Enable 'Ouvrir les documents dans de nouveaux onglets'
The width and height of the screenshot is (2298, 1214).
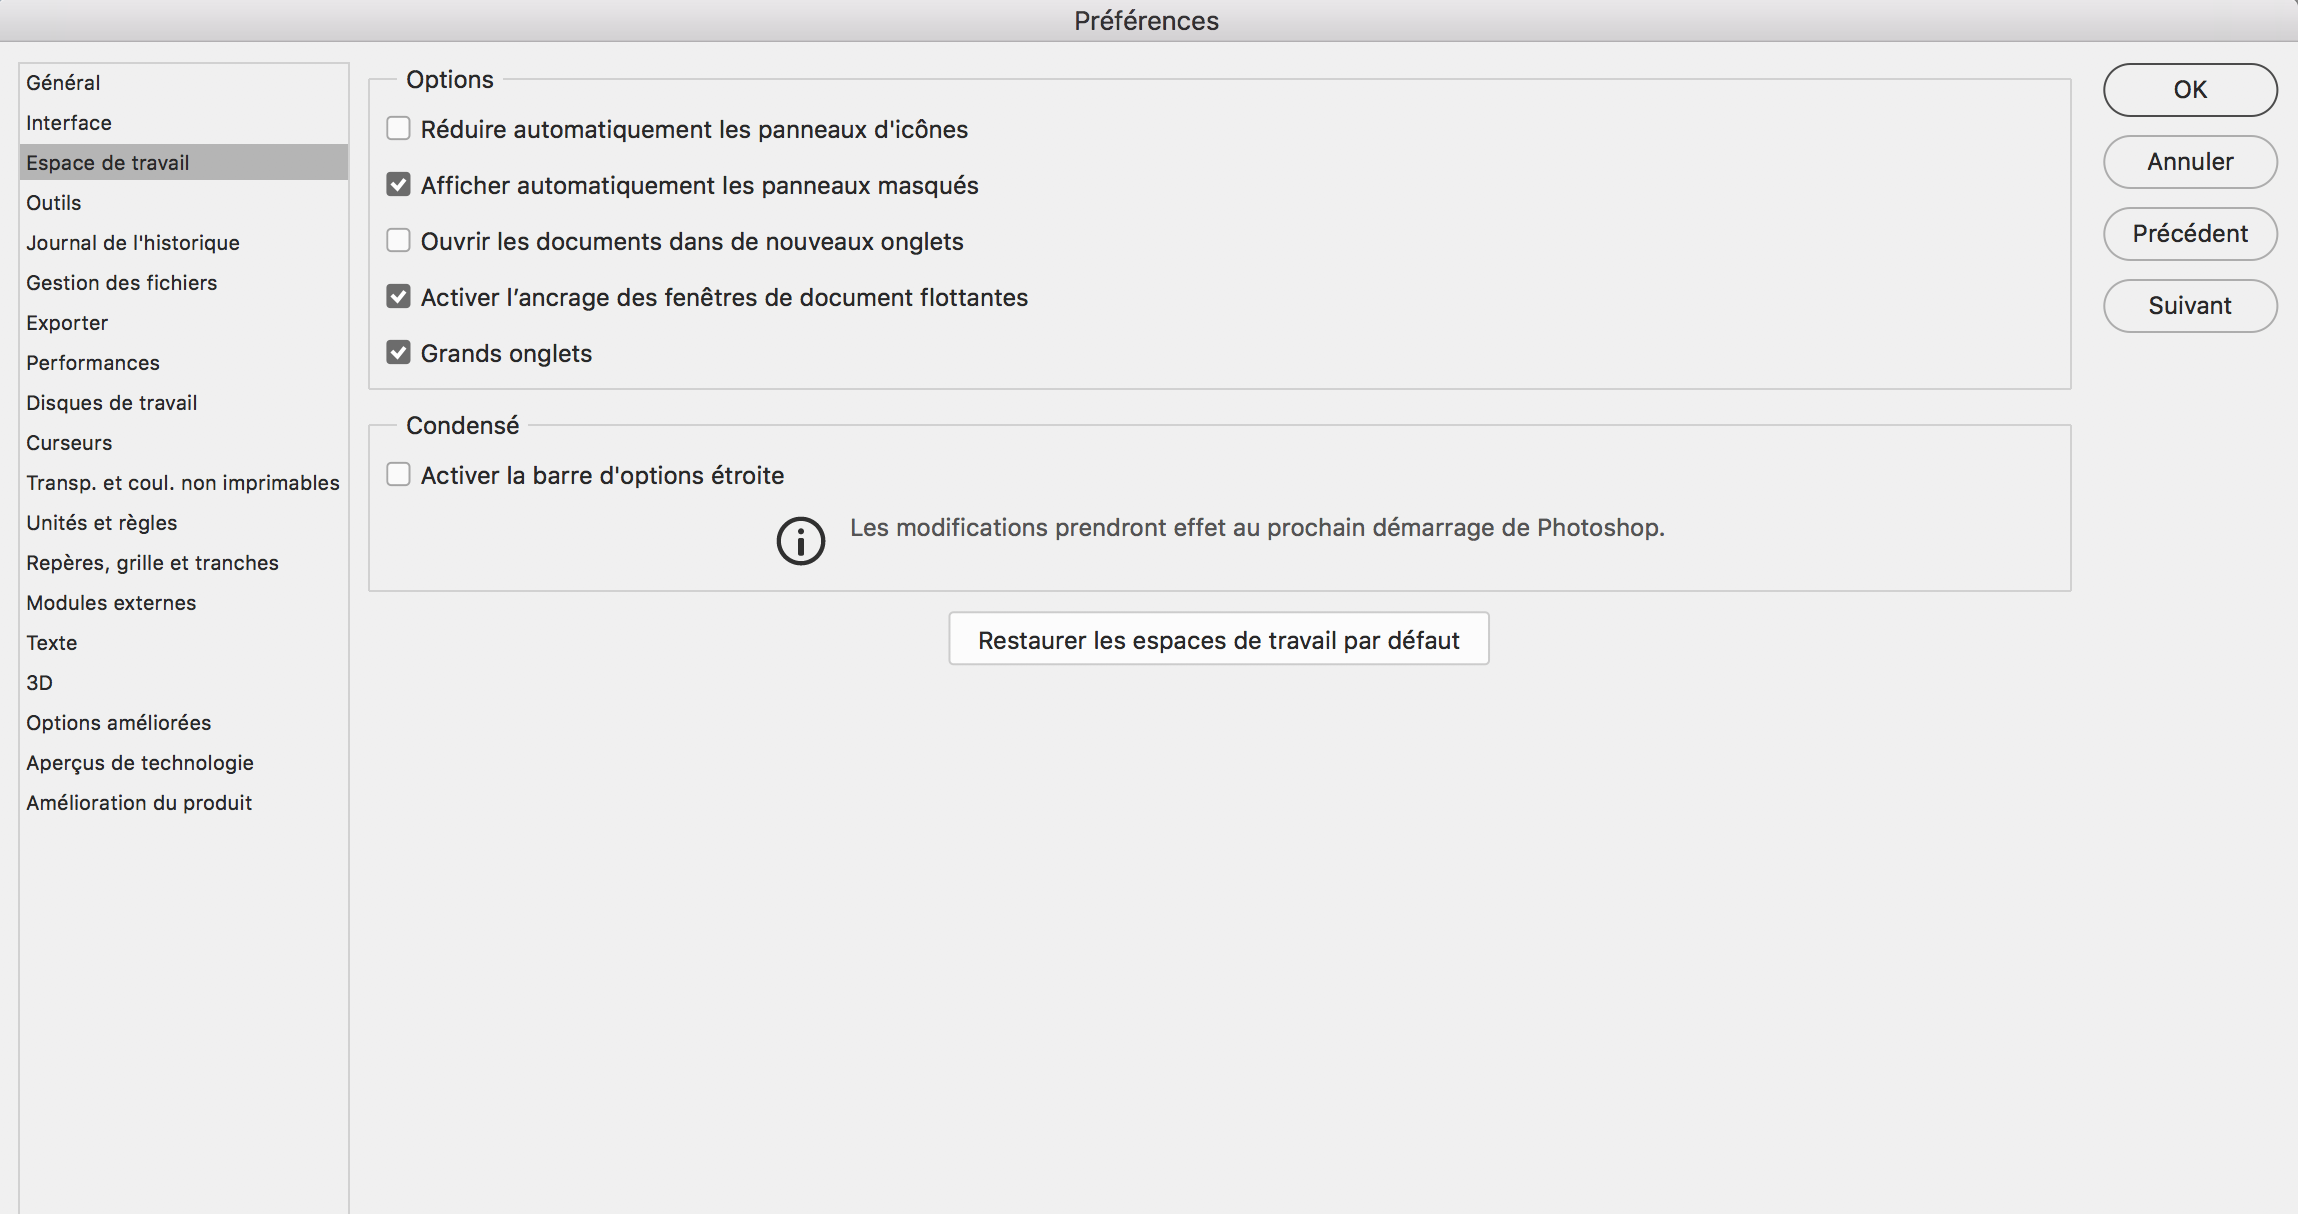click(399, 240)
